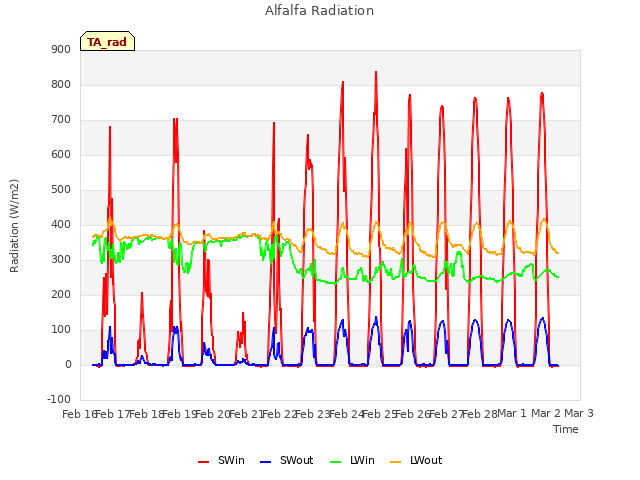Select the LWin legend entry
This screenshot has height=480, width=640.
point(352,460)
